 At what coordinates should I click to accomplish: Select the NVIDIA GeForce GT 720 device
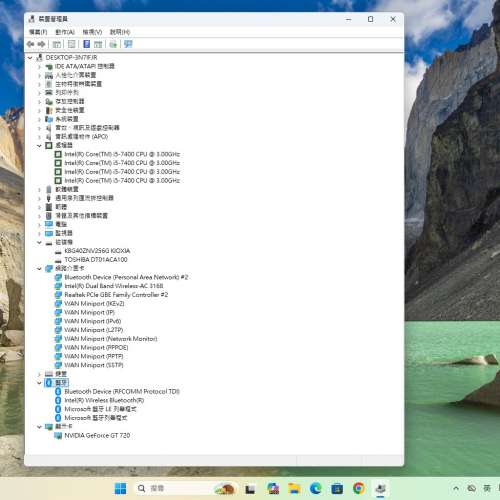pyautogui.click(x=97, y=435)
